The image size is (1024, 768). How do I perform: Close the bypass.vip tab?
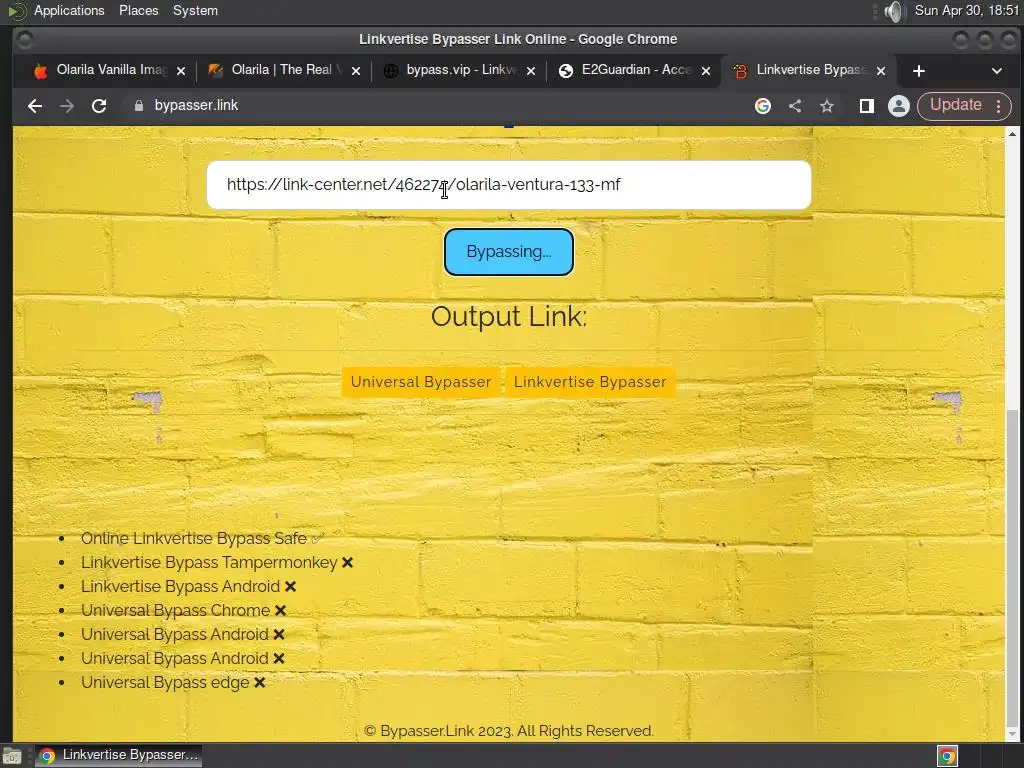coord(531,71)
